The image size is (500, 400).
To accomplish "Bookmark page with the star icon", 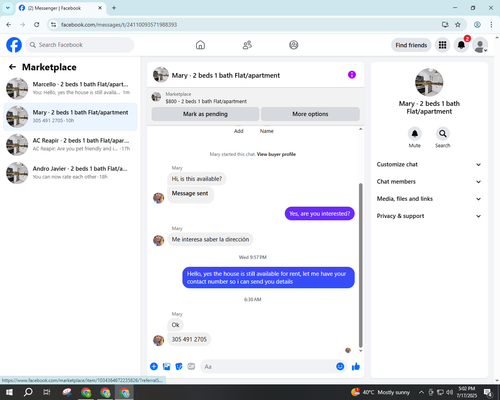I will tap(458, 25).
